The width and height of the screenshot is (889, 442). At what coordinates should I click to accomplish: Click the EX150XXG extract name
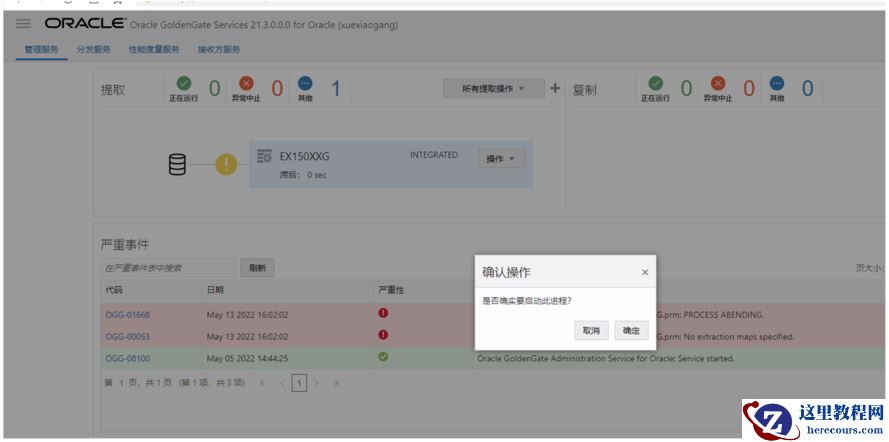tap(304, 156)
